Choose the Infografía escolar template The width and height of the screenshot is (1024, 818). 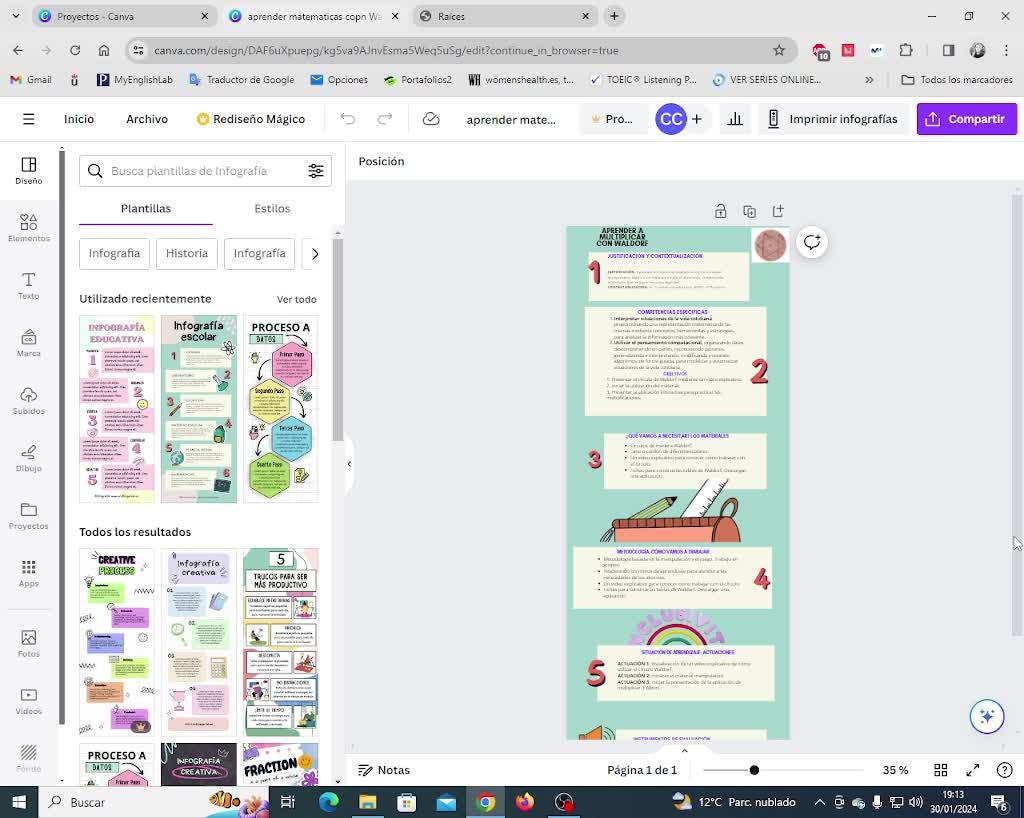[199, 409]
